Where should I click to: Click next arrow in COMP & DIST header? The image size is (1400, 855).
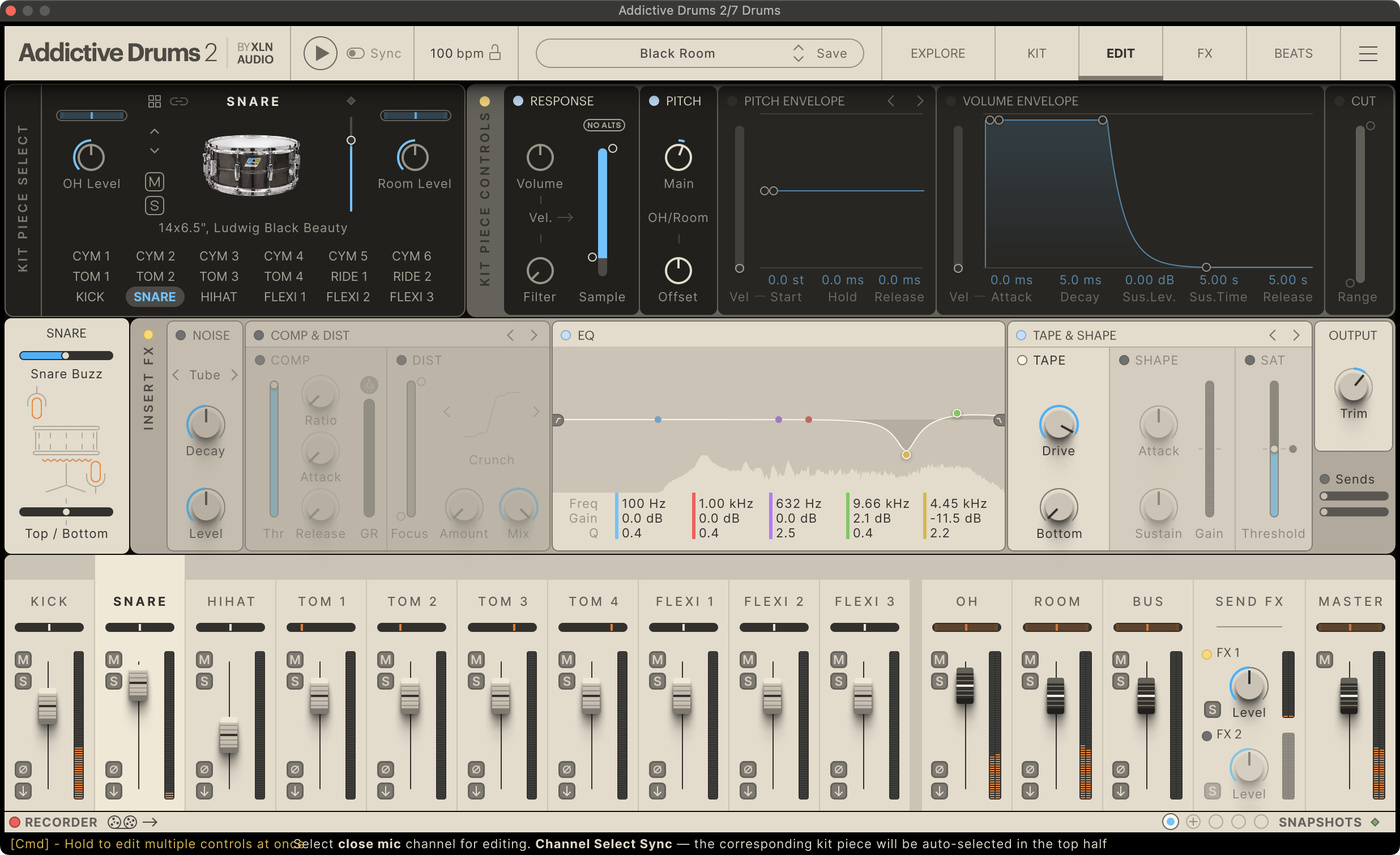pyautogui.click(x=534, y=335)
